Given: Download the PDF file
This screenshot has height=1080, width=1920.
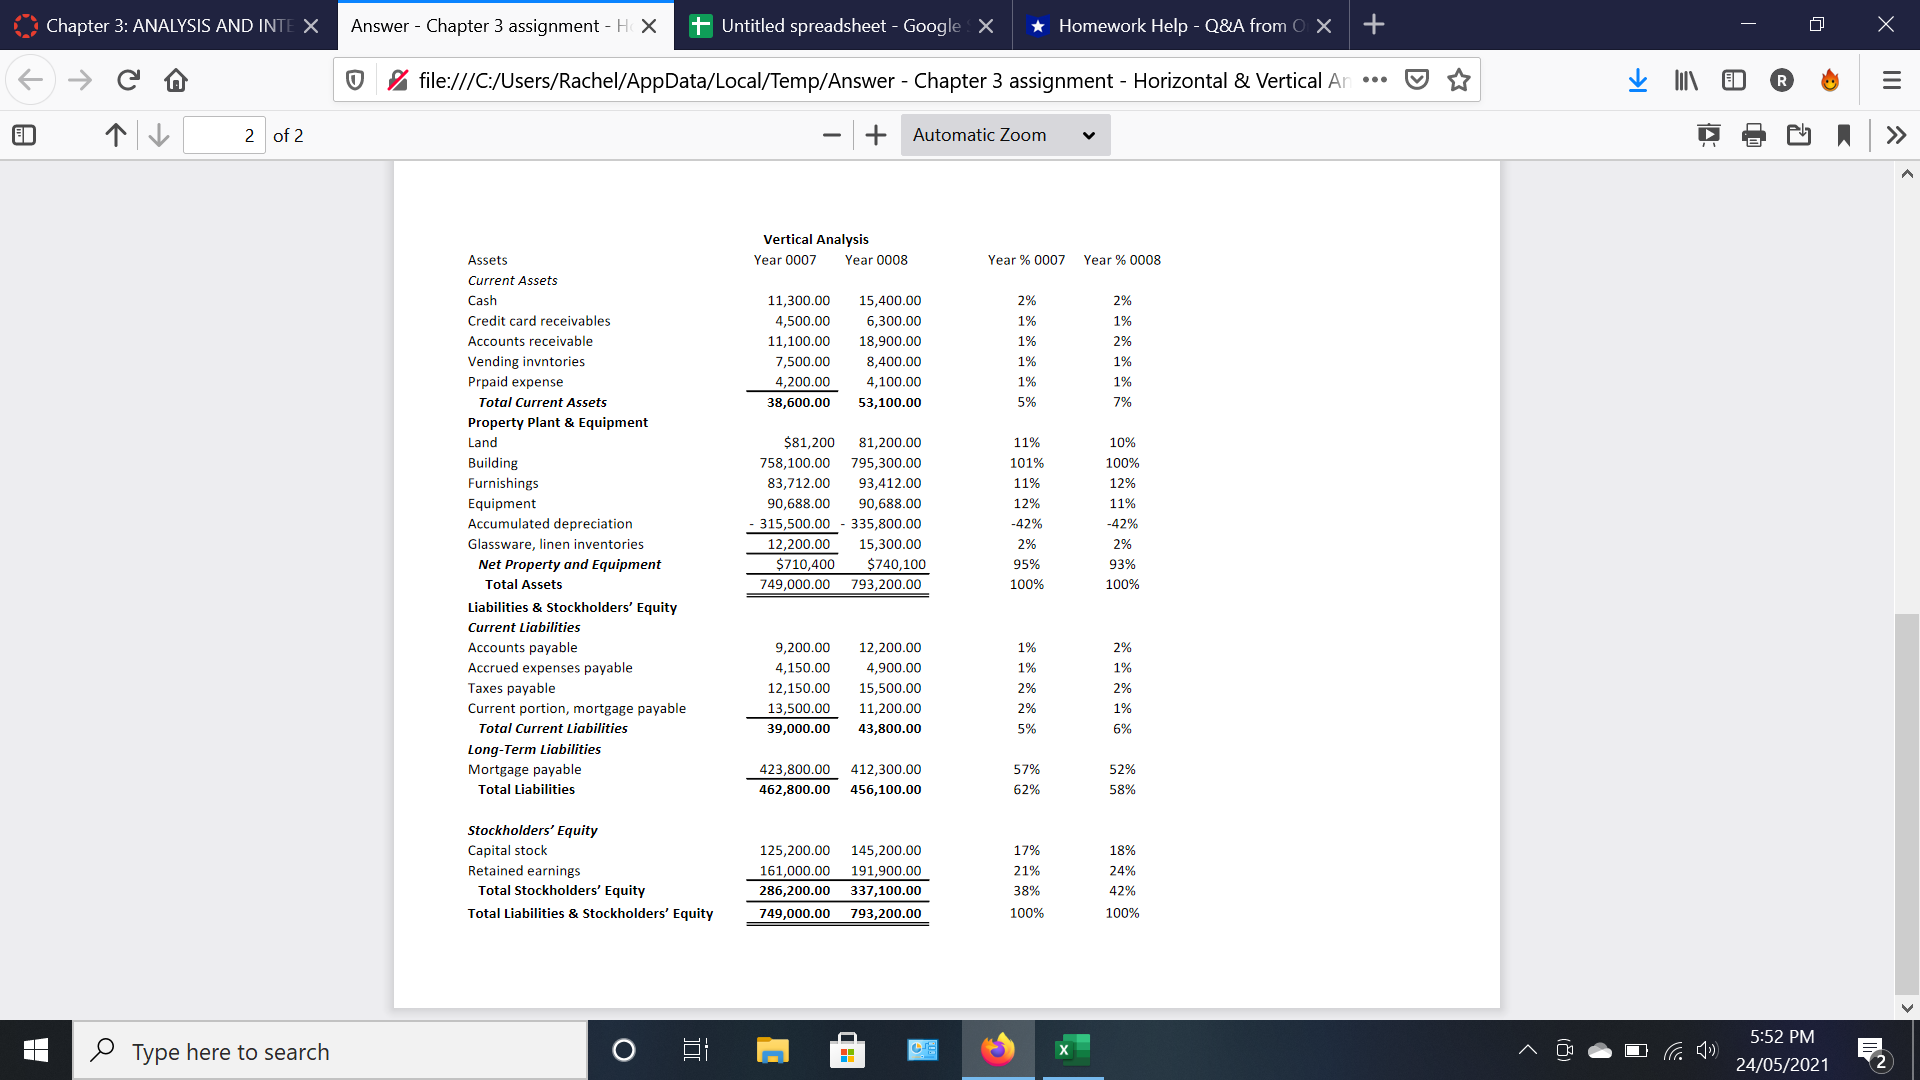Looking at the screenshot, I should tap(1799, 135).
